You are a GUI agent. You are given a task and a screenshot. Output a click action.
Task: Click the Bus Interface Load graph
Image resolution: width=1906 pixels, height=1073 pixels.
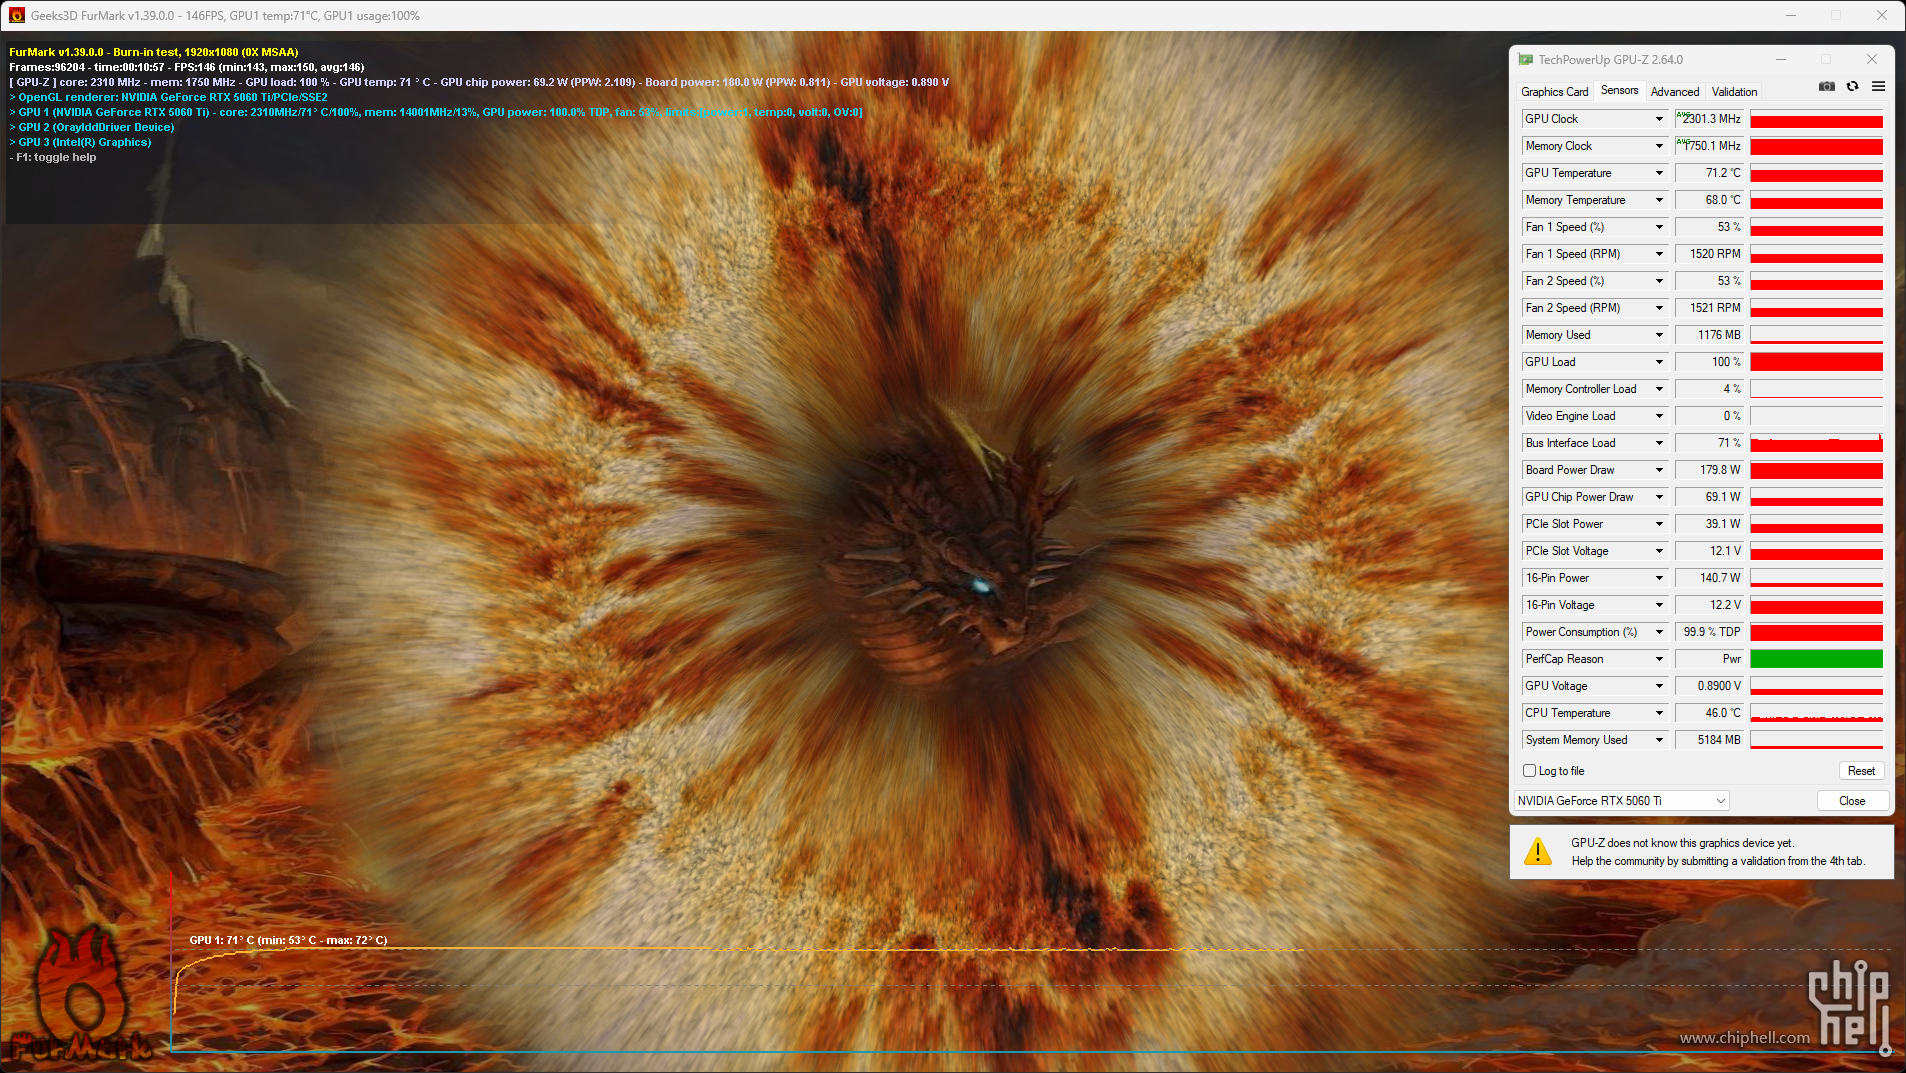click(x=1816, y=443)
